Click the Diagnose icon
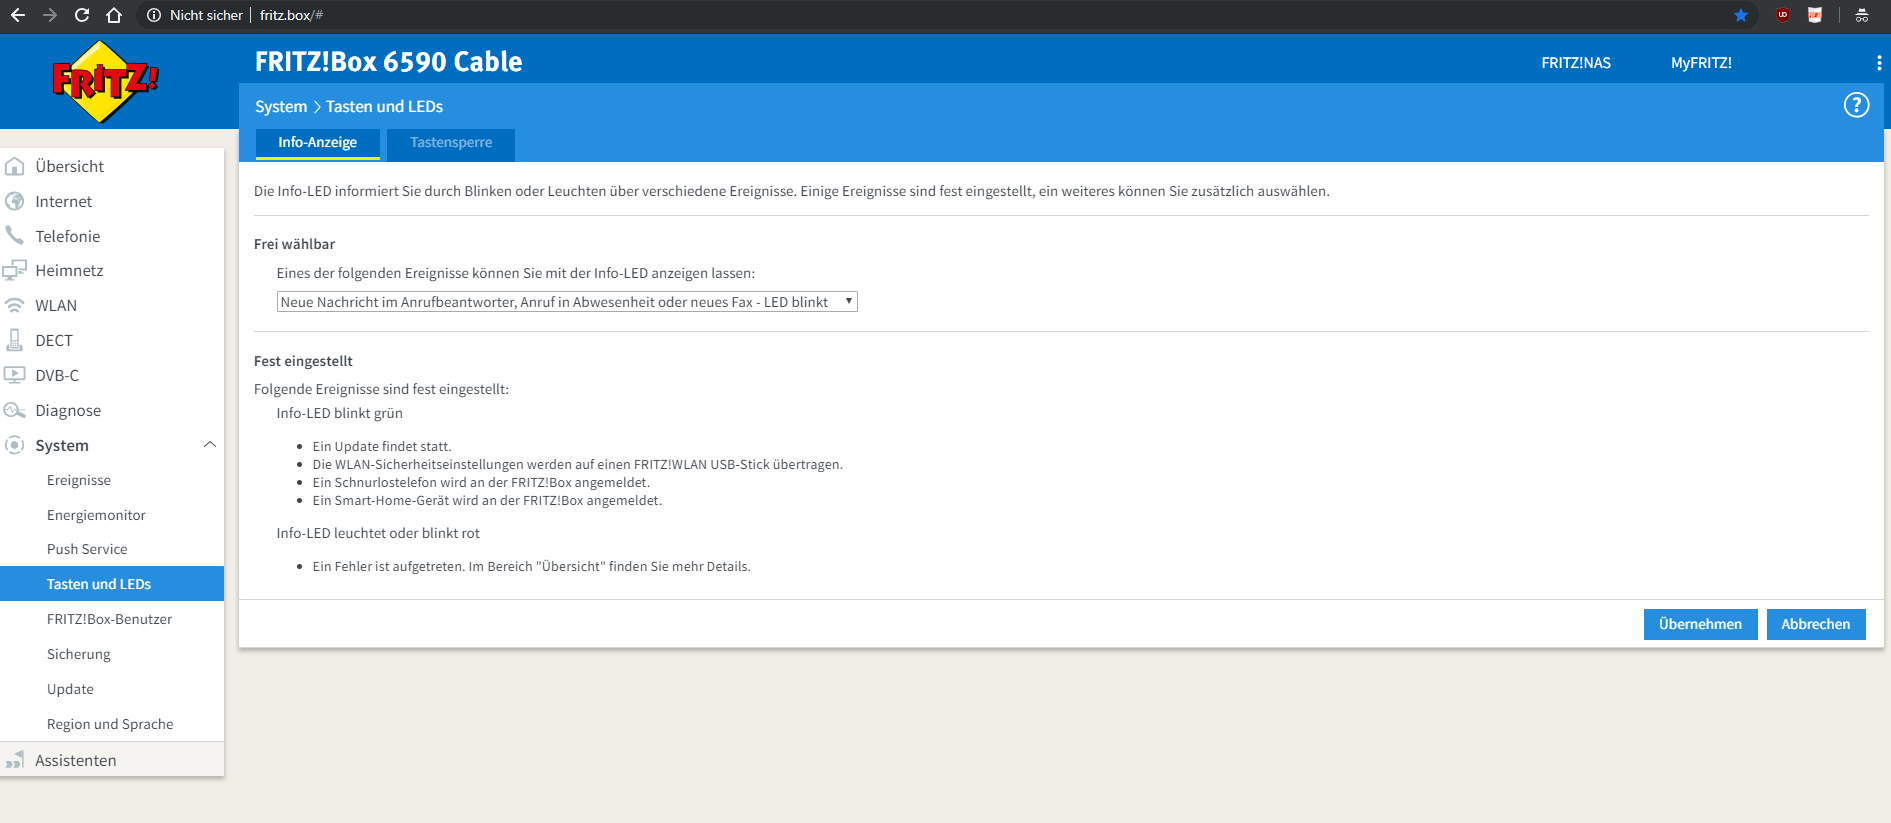 tap(15, 410)
